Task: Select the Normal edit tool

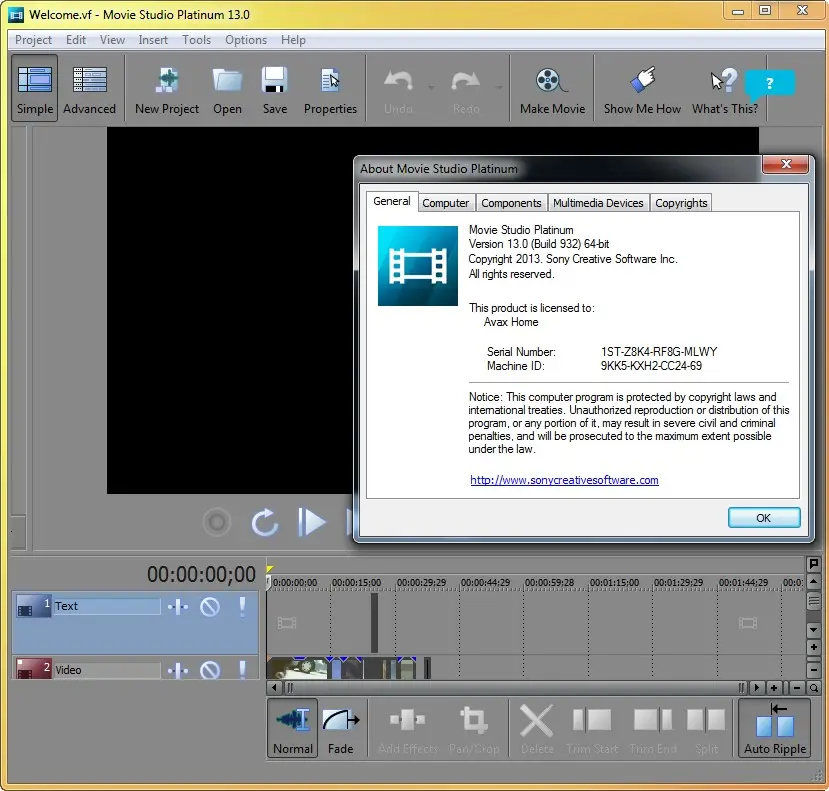Action: click(x=292, y=729)
